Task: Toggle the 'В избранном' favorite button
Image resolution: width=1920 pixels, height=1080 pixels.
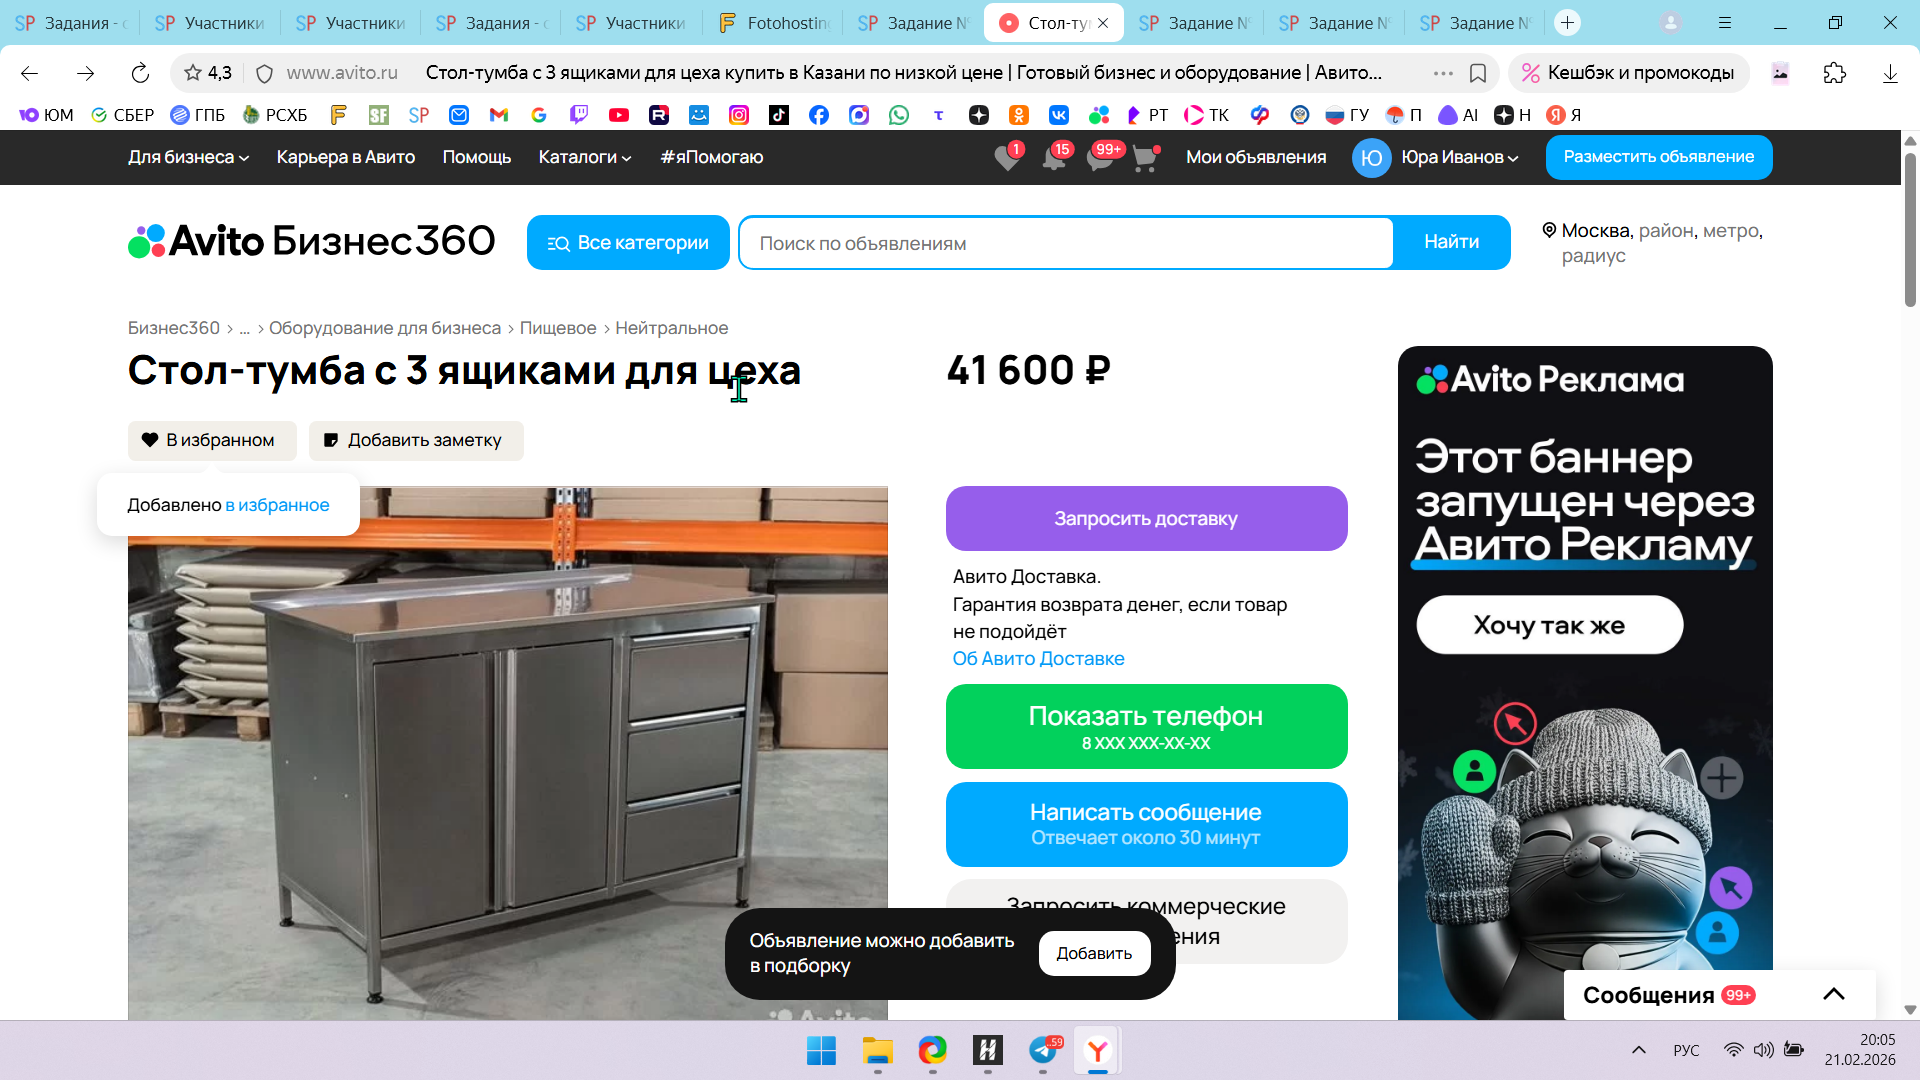Action: (212, 440)
